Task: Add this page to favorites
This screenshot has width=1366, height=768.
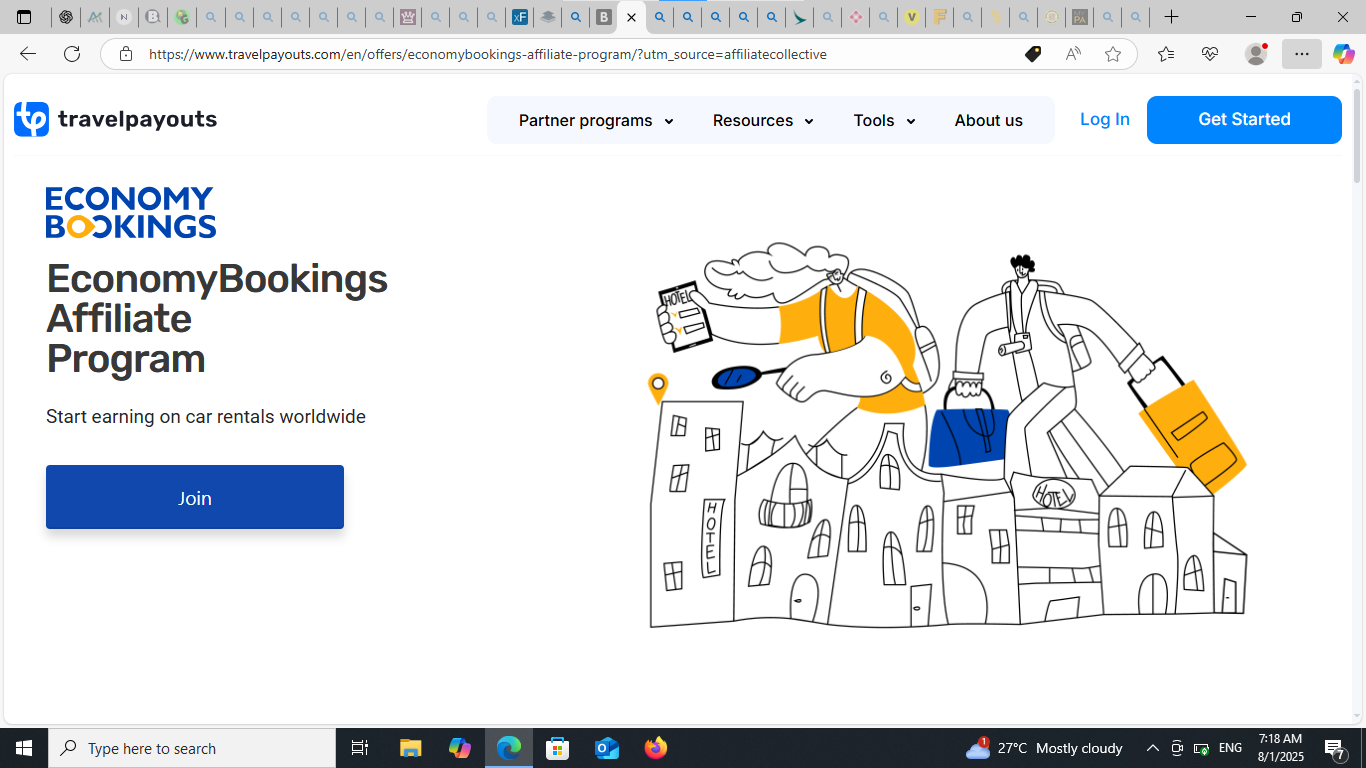Action: tap(1113, 54)
